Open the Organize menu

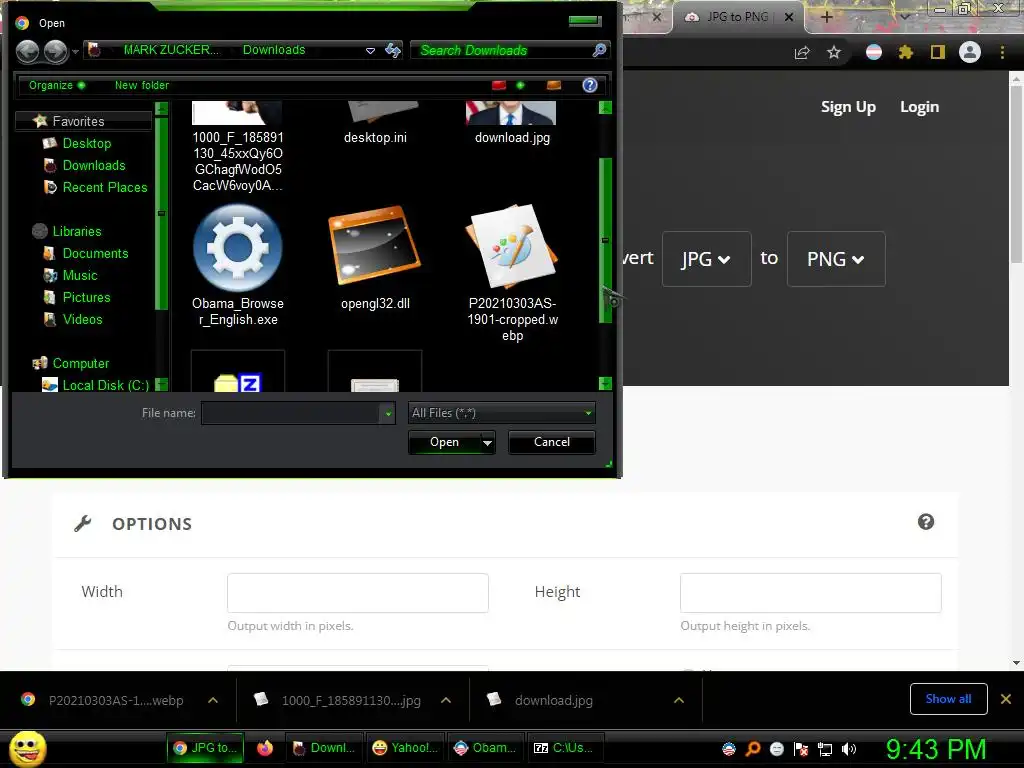coord(56,86)
